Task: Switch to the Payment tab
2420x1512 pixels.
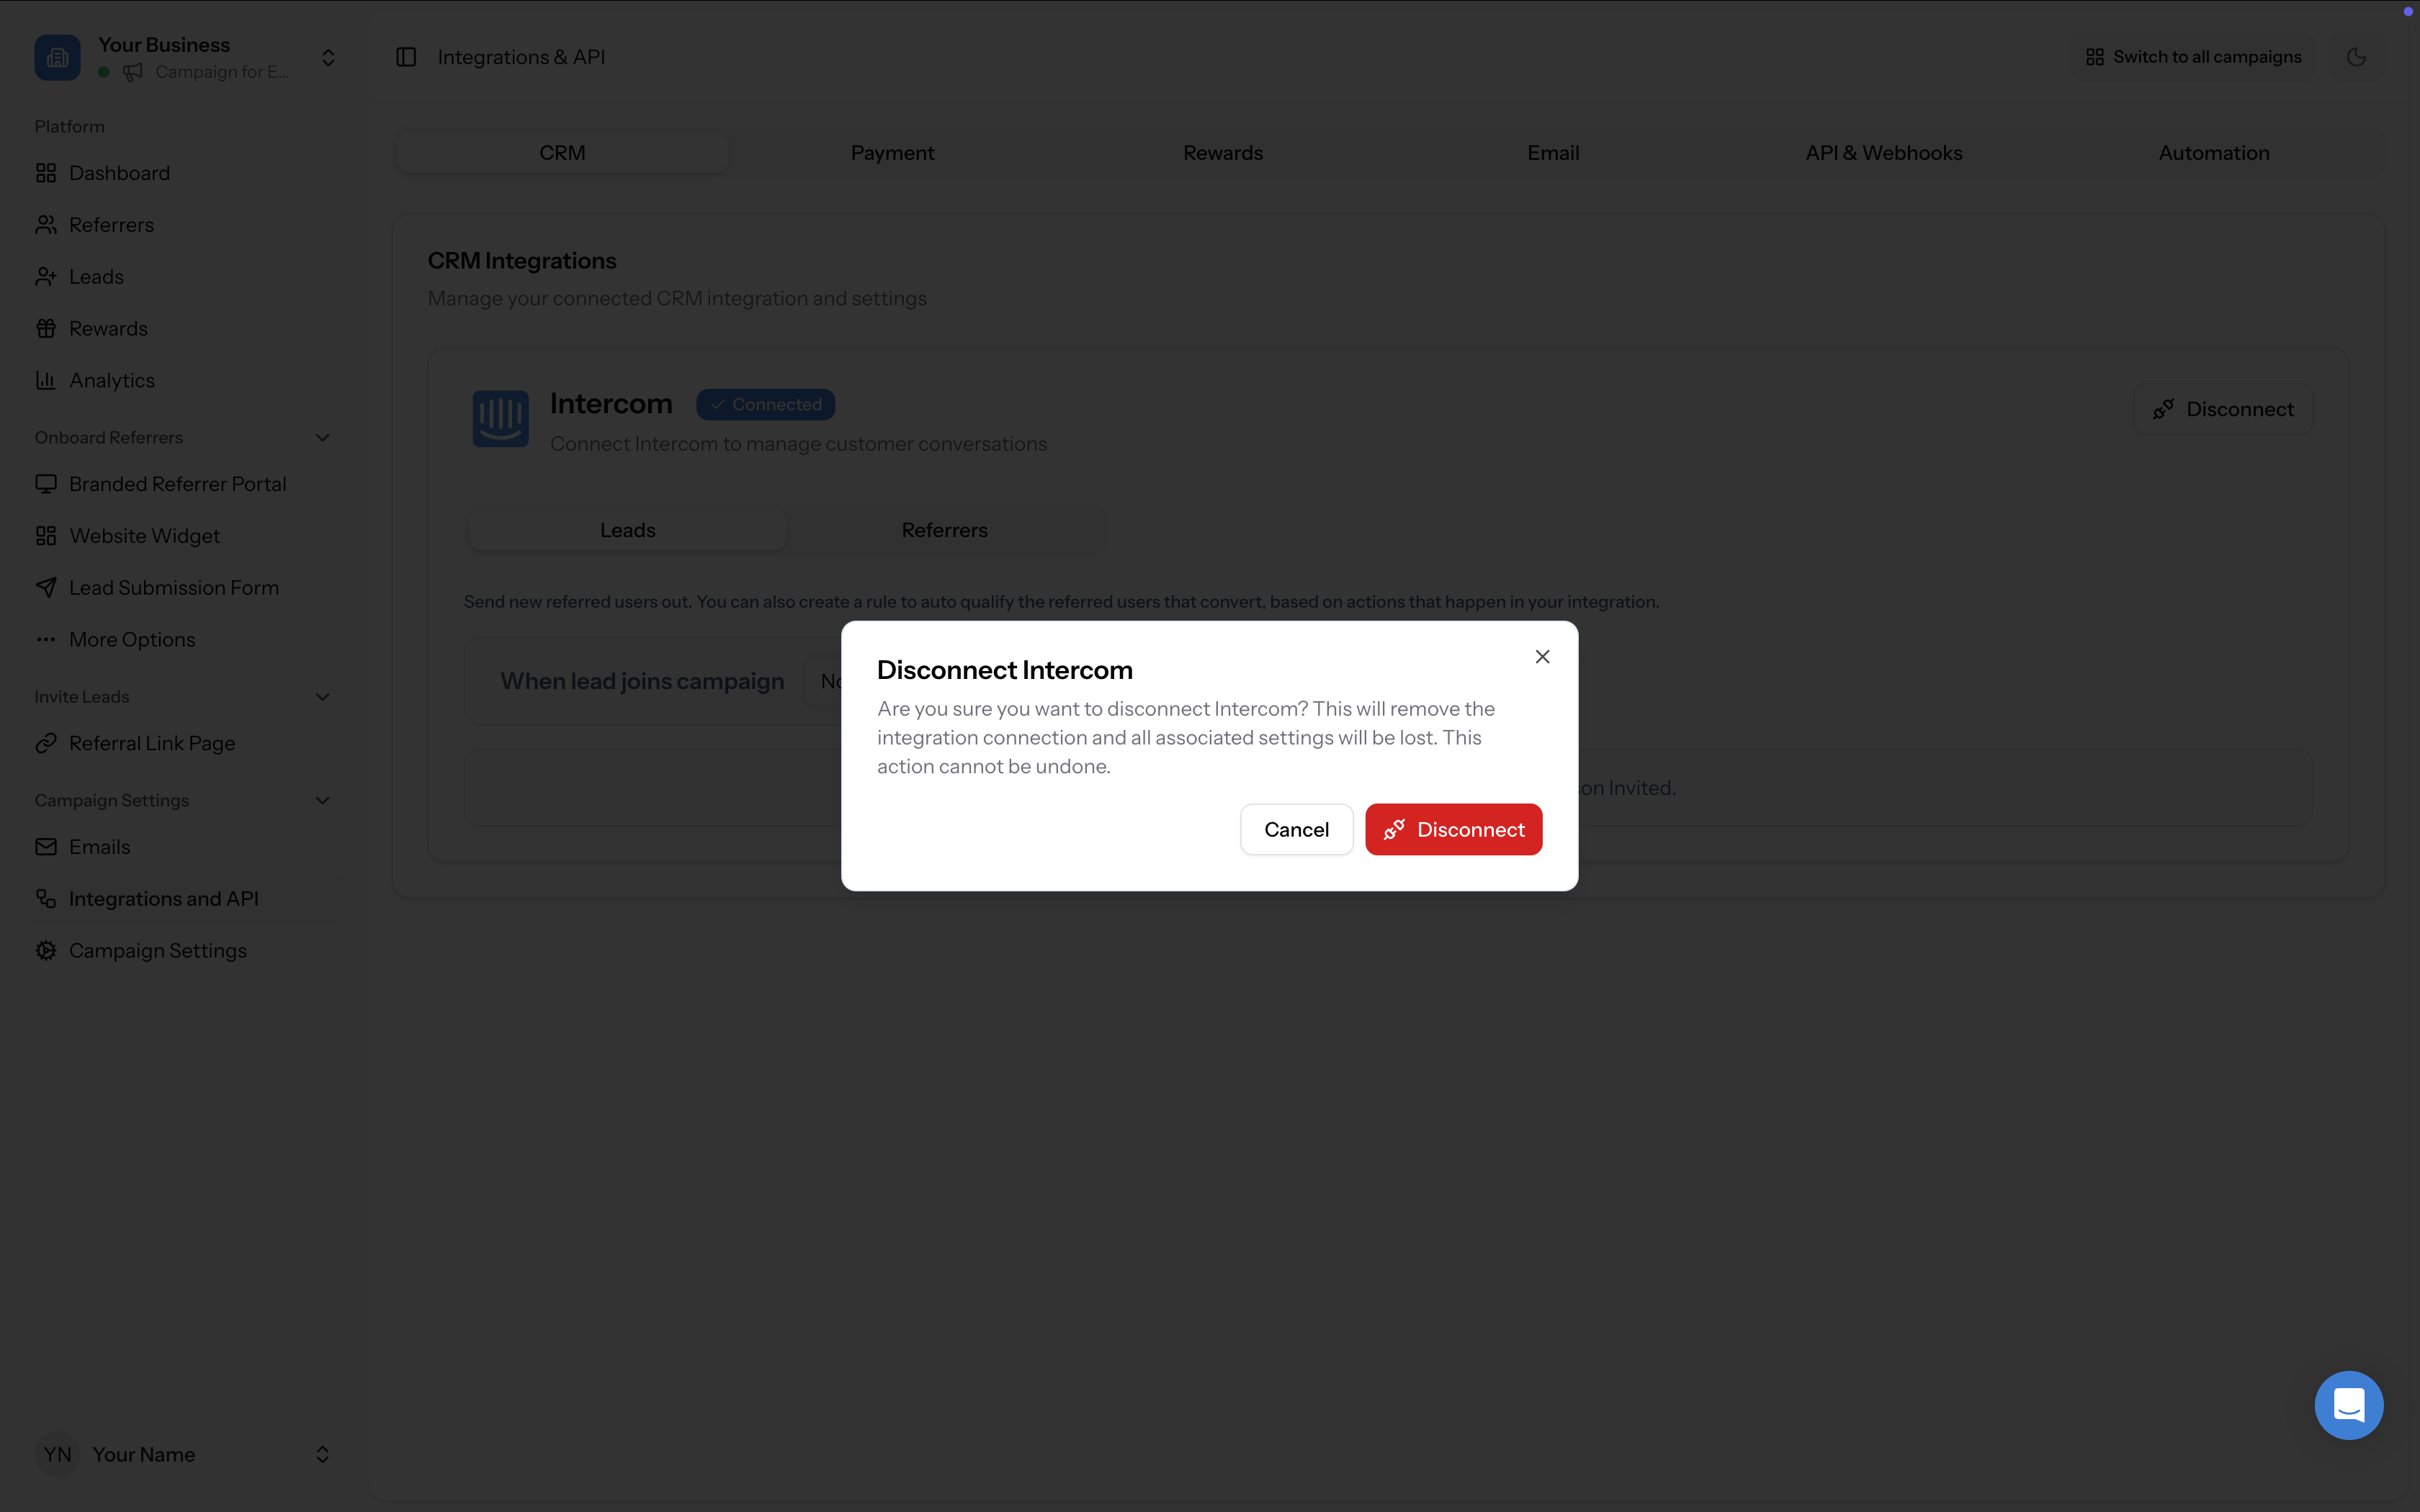Action: (x=892, y=152)
